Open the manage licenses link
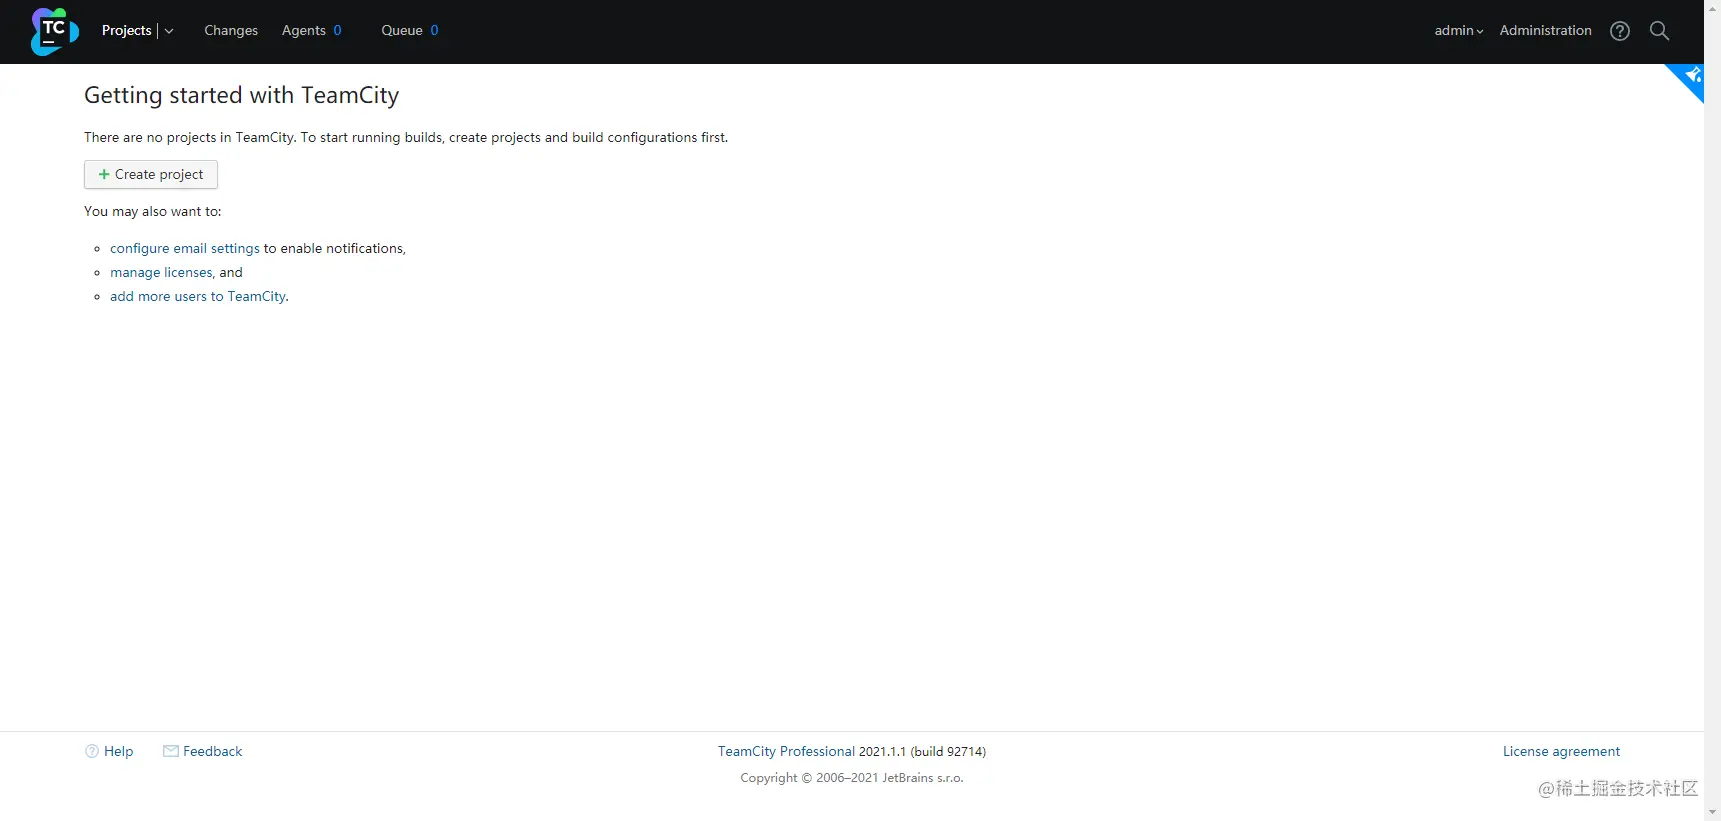The height and width of the screenshot is (821, 1721). (161, 273)
